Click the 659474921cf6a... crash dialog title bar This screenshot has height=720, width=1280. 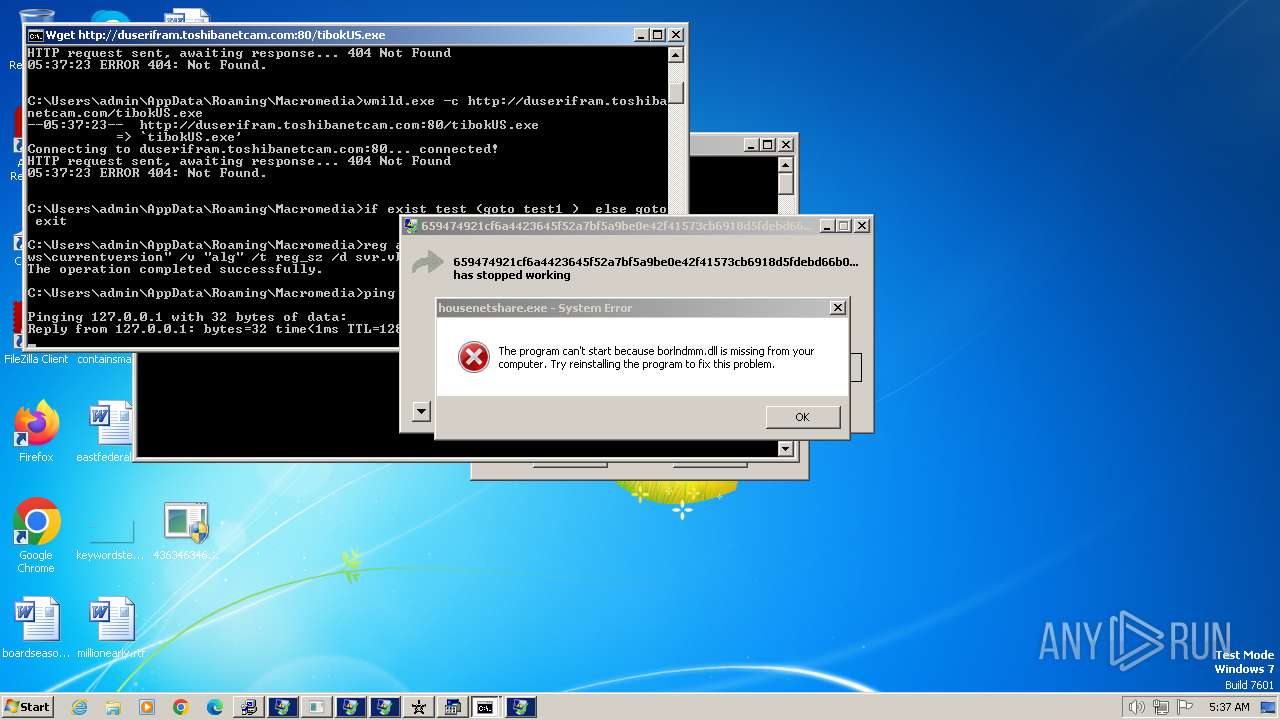636,226
